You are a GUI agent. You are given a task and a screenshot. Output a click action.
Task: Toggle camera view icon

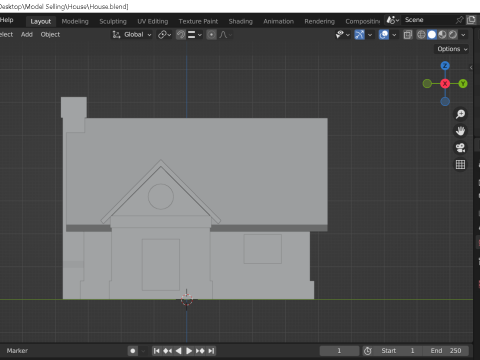click(460, 148)
